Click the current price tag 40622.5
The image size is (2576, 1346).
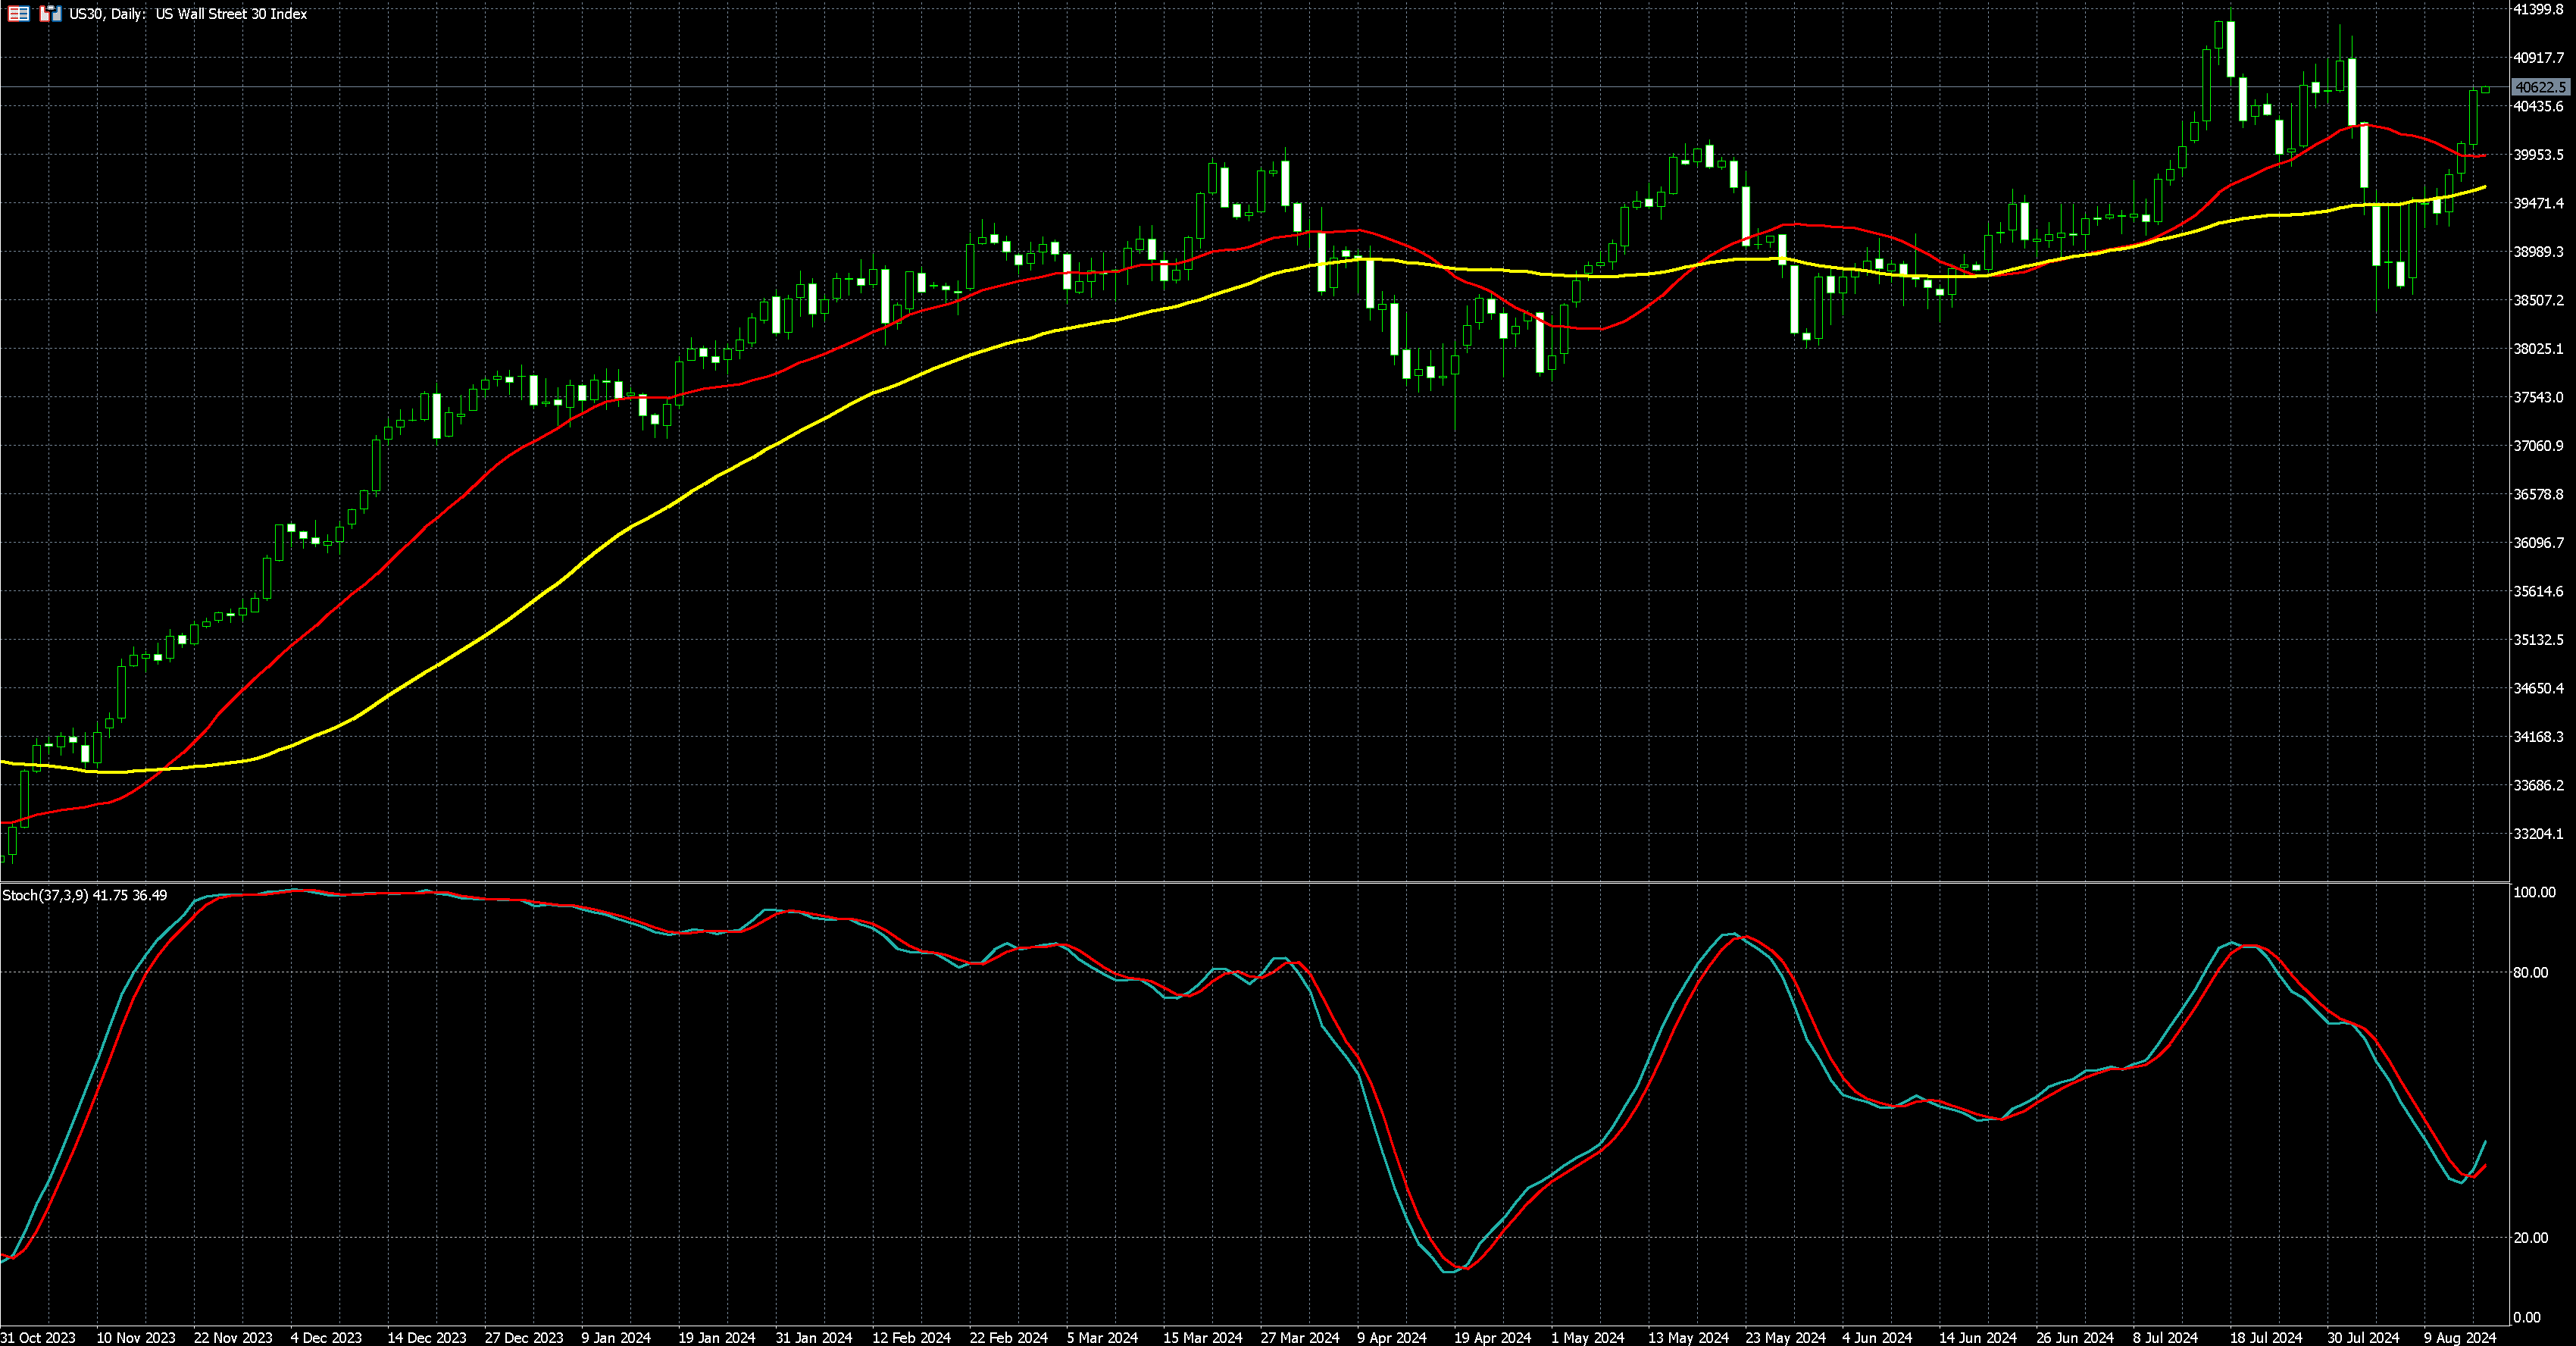(2540, 87)
